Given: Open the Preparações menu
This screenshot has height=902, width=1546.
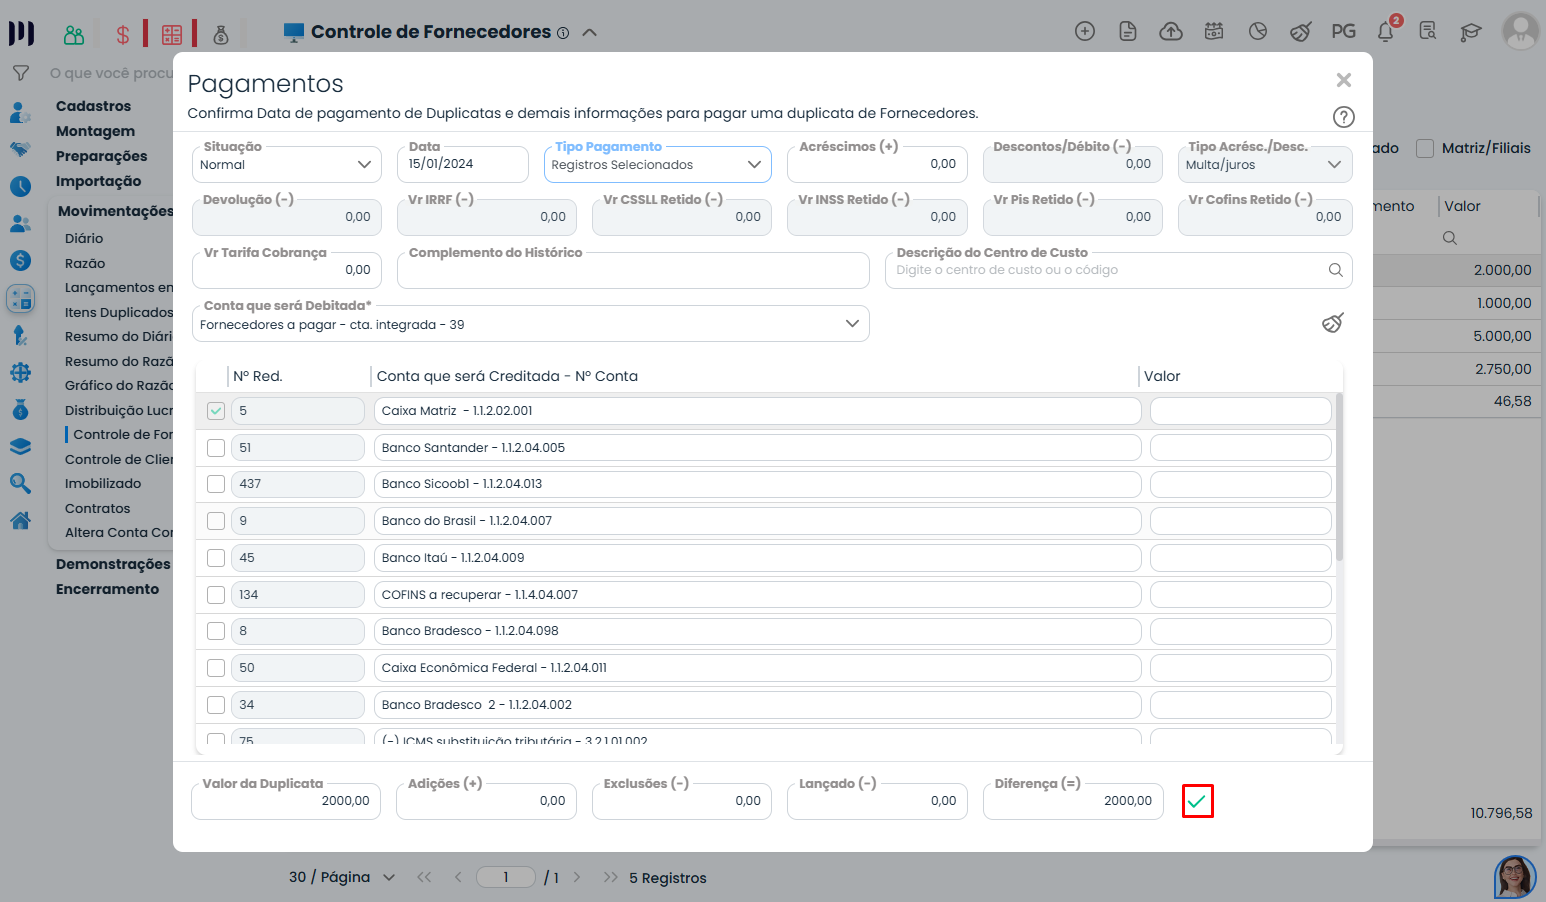Looking at the screenshot, I should point(101,156).
